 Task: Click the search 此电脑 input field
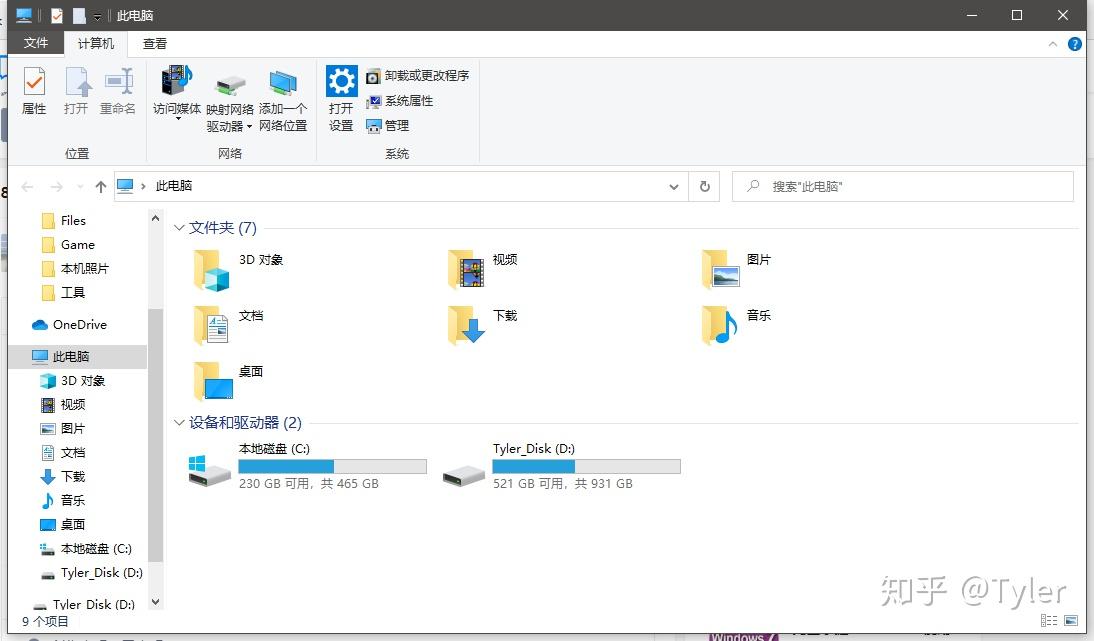[x=902, y=186]
